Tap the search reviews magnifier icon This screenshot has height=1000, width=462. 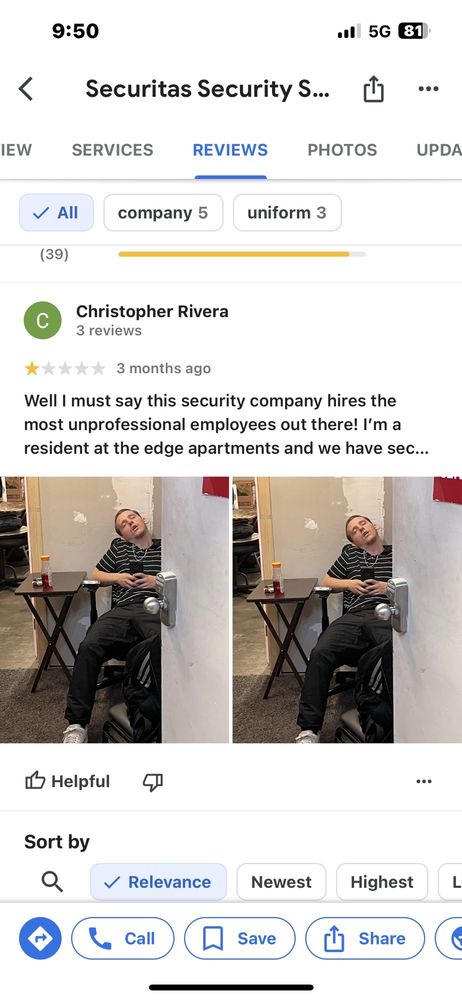(x=52, y=882)
